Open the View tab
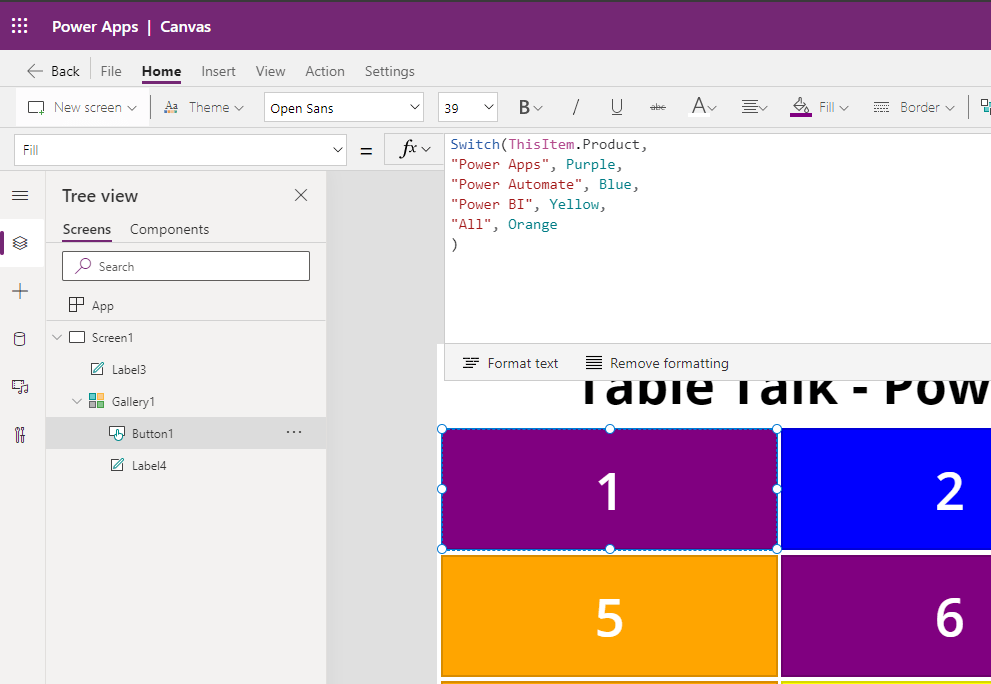Viewport: 991px width, 684px height. click(x=271, y=71)
